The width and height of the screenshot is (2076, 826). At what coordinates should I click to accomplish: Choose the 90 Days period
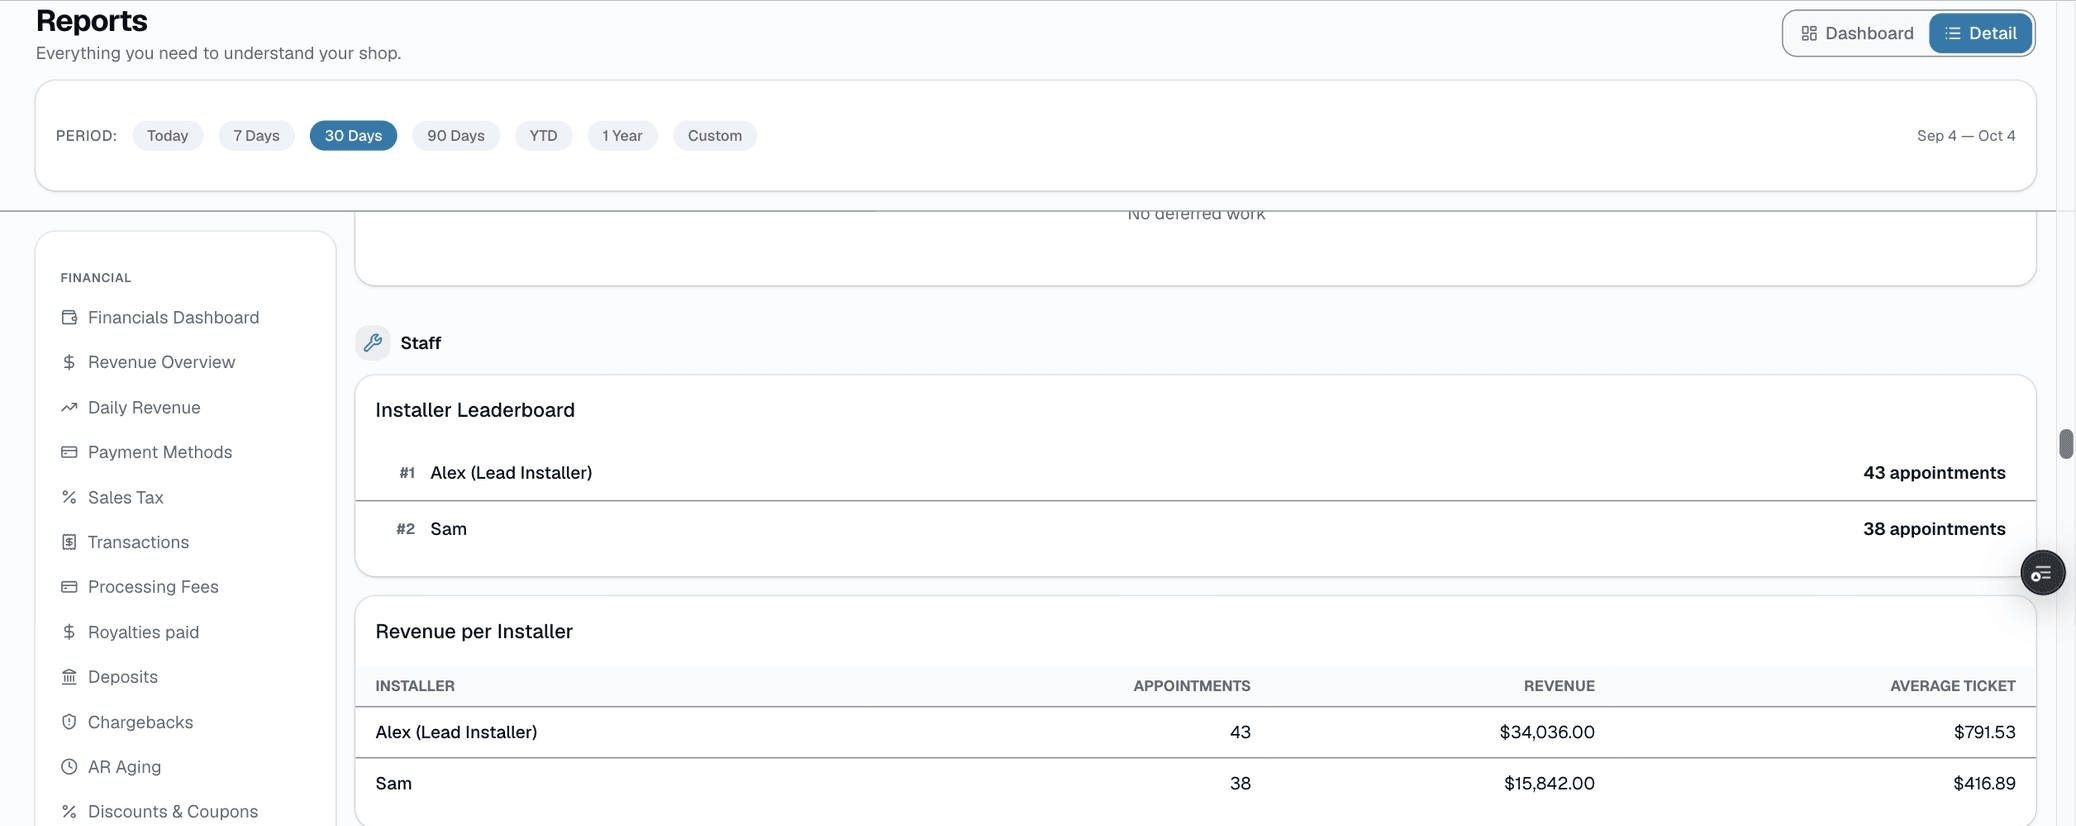pos(456,135)
